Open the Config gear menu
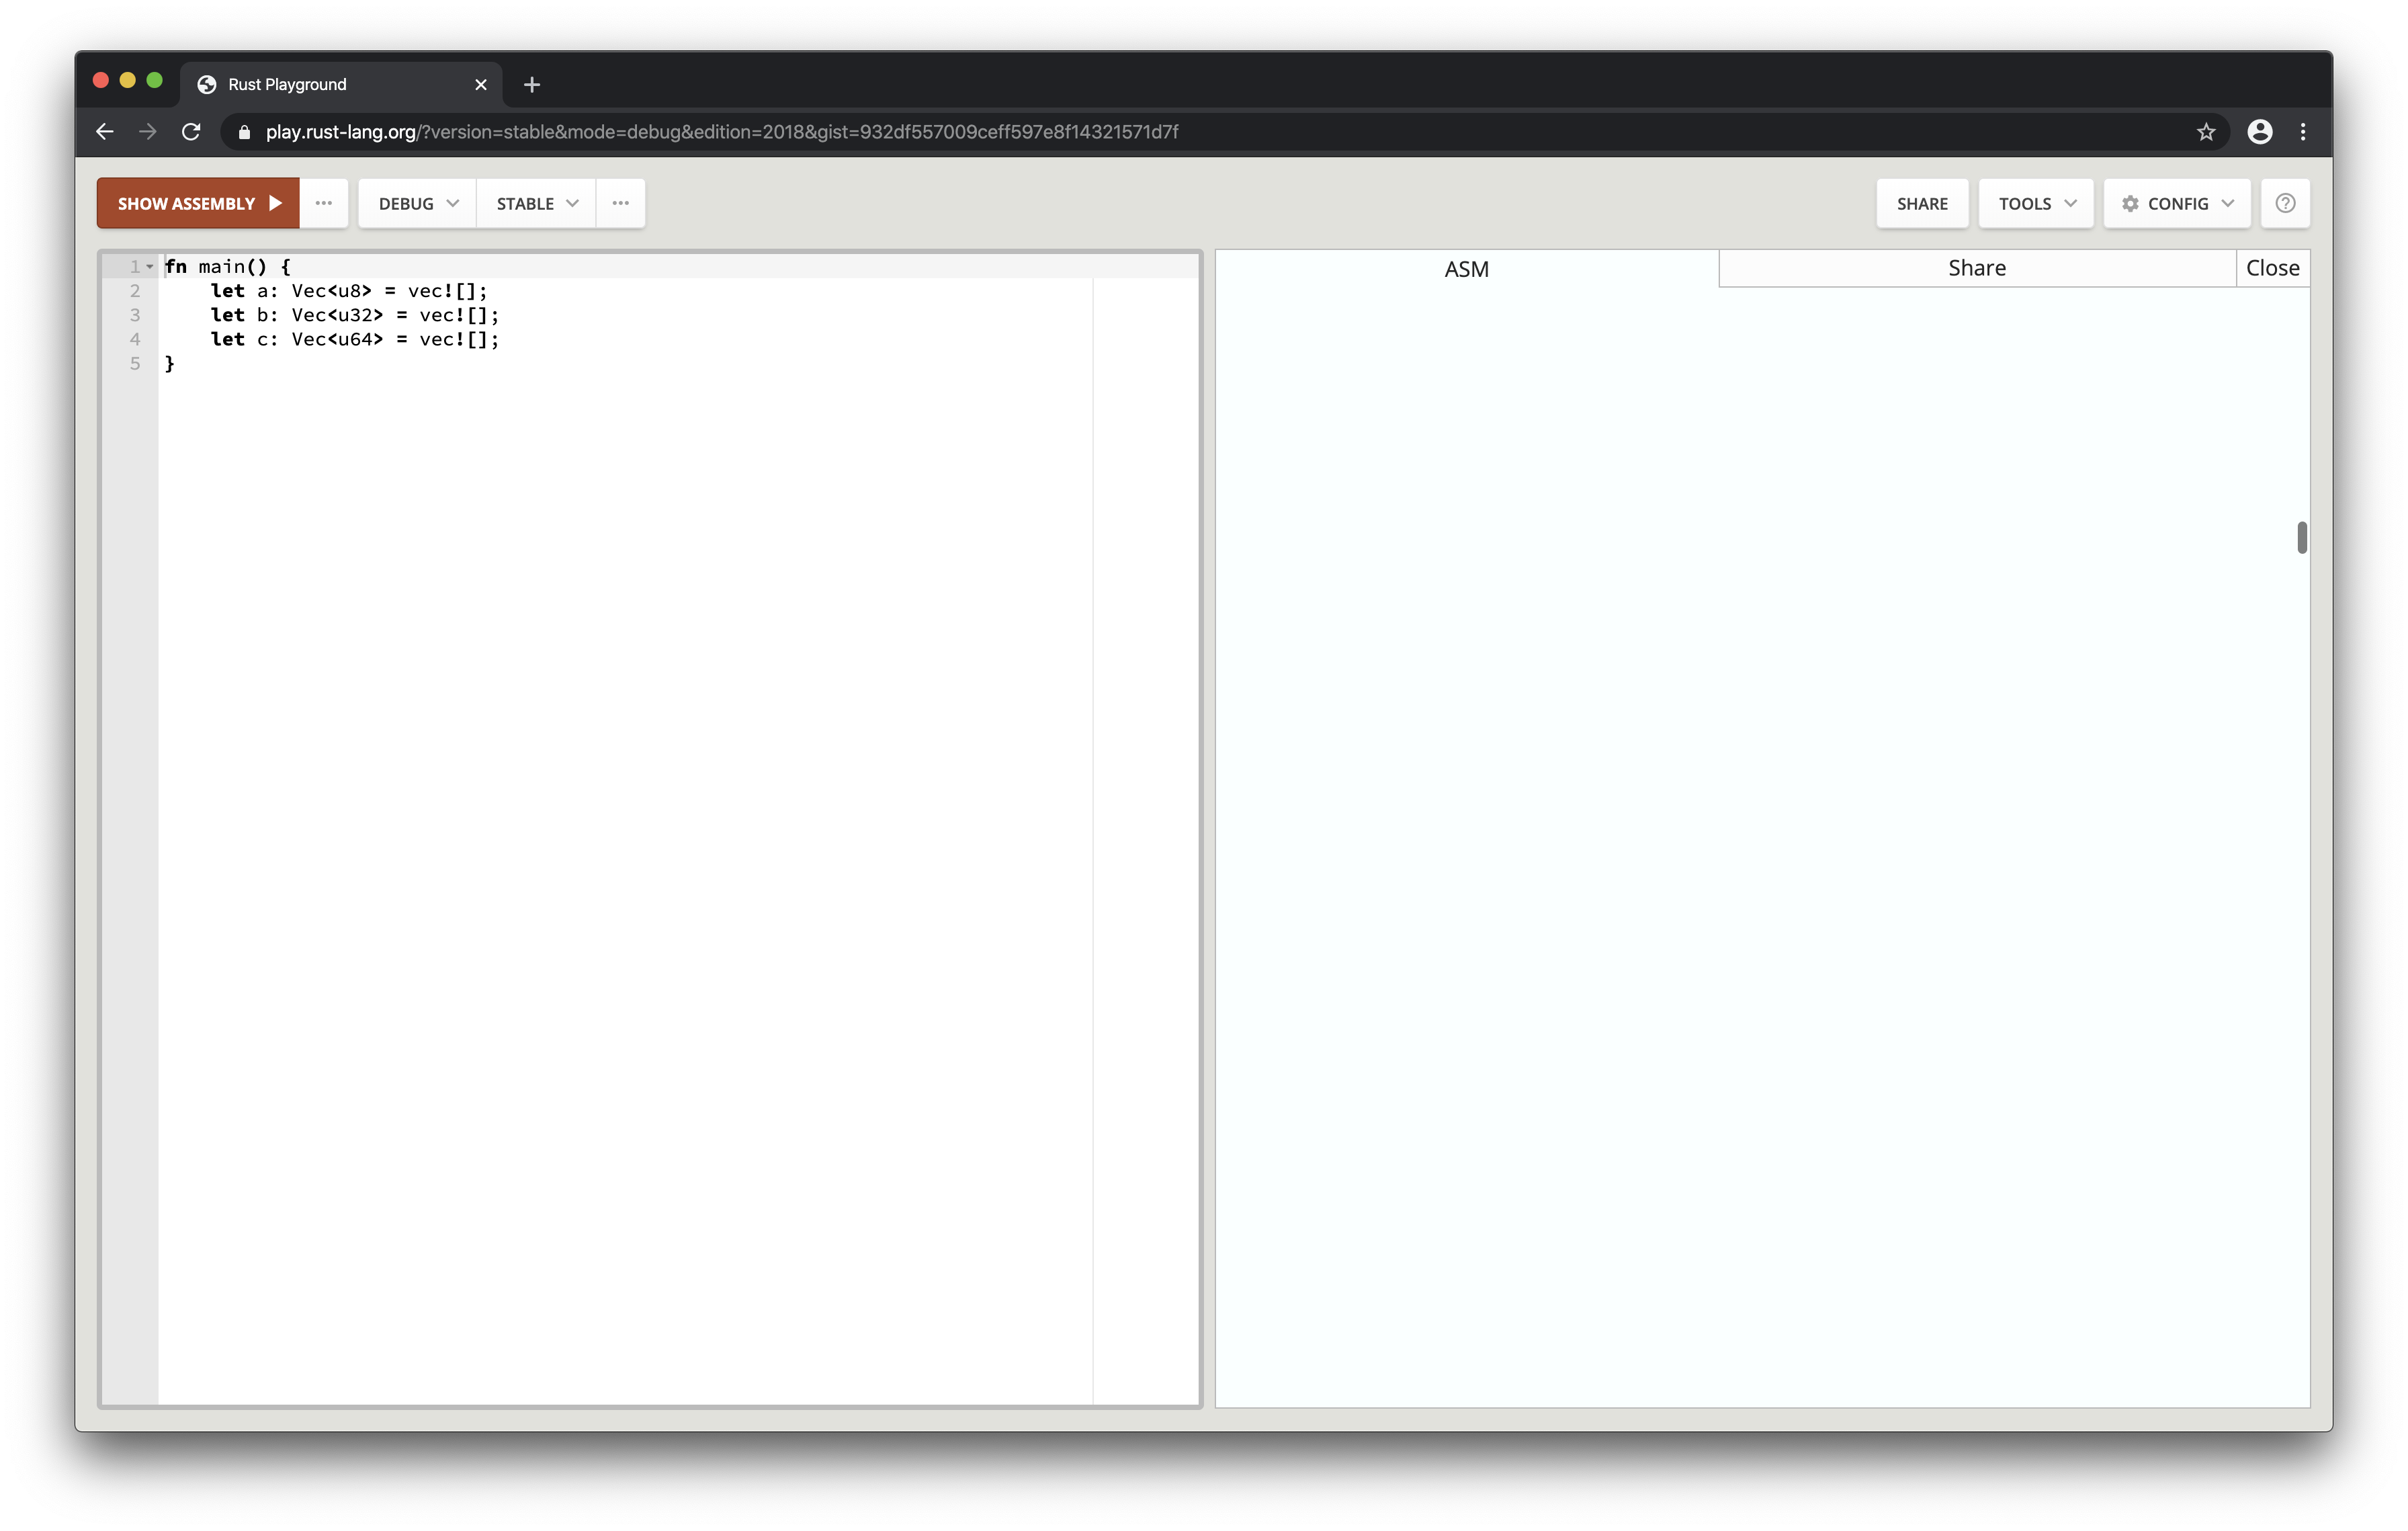Image resolution: width=2408 pixels, height=1531 pixels. 2176,203
